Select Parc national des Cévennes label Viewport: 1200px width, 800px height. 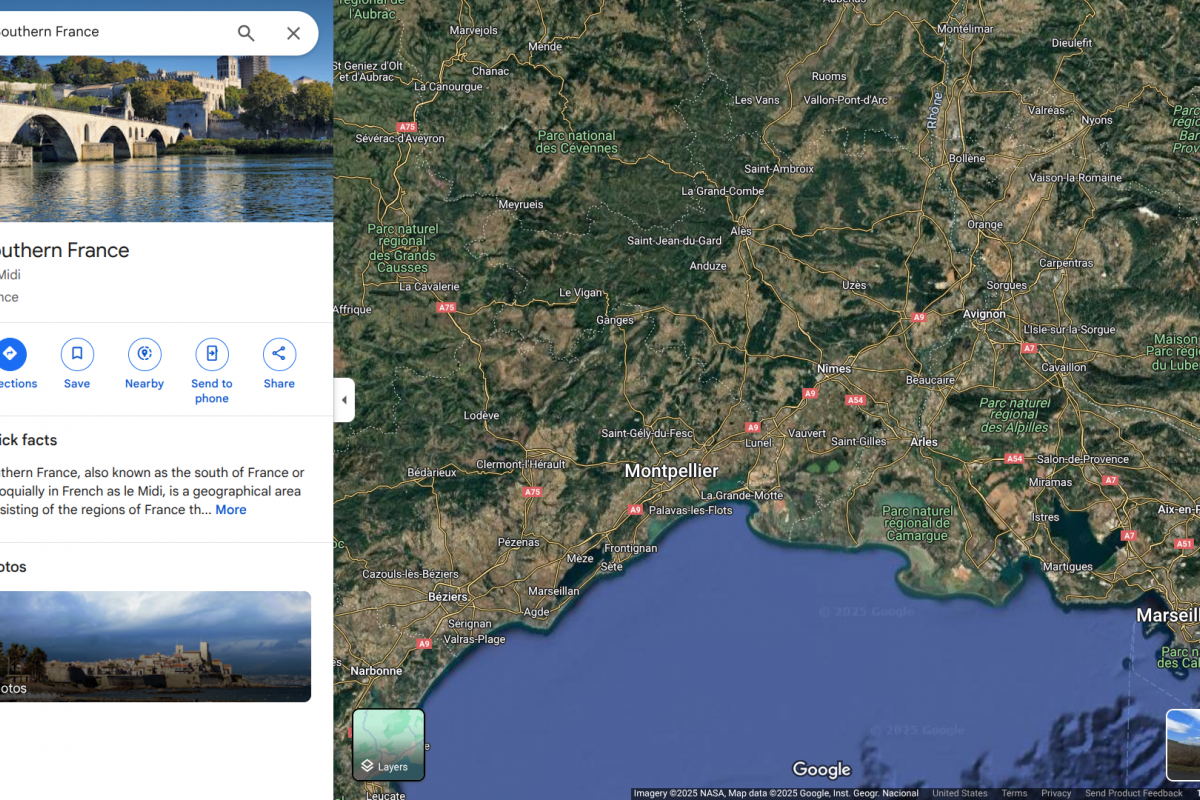(577, 142)
